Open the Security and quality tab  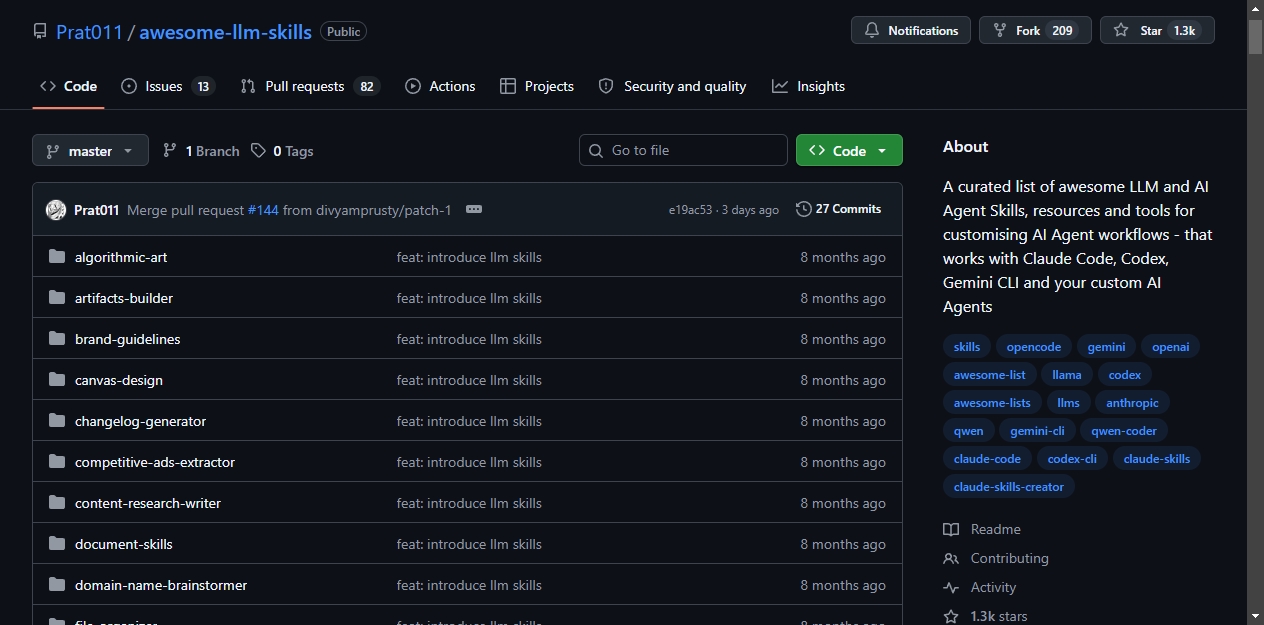(672, 86)
